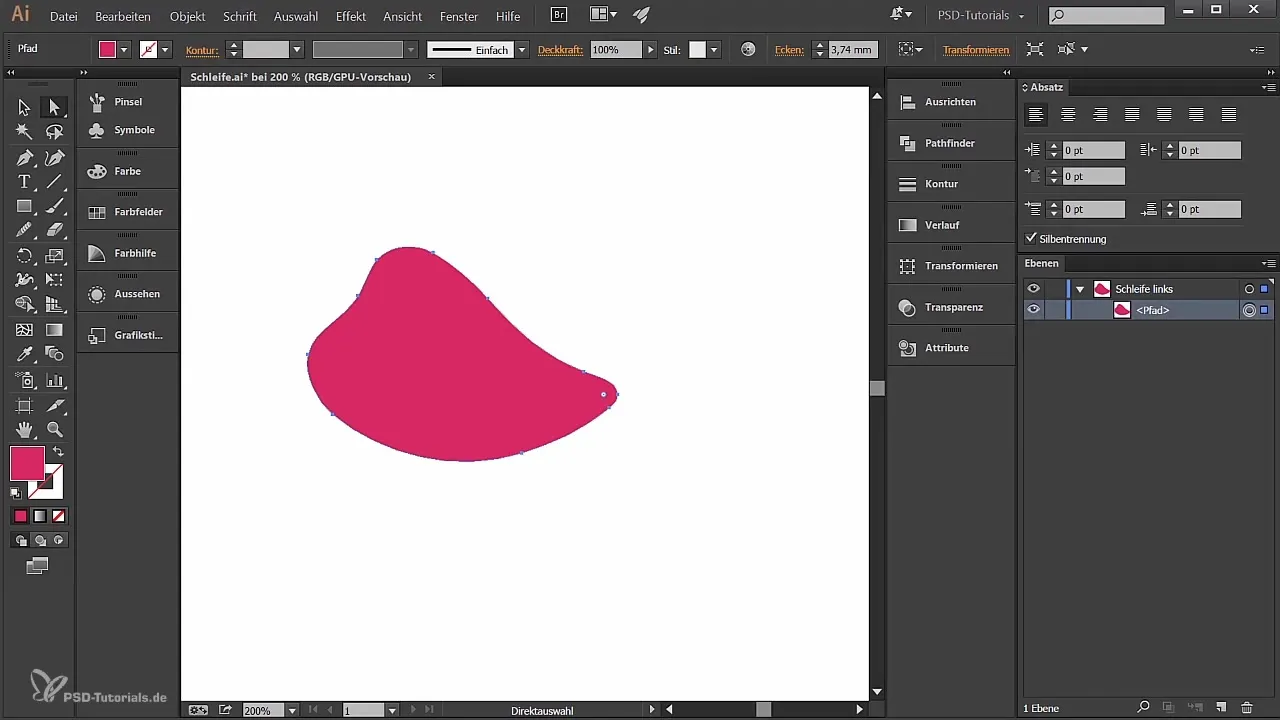The image size is (1280, 720).
Task: Select the Scale tool
Action: coord(55,256)
